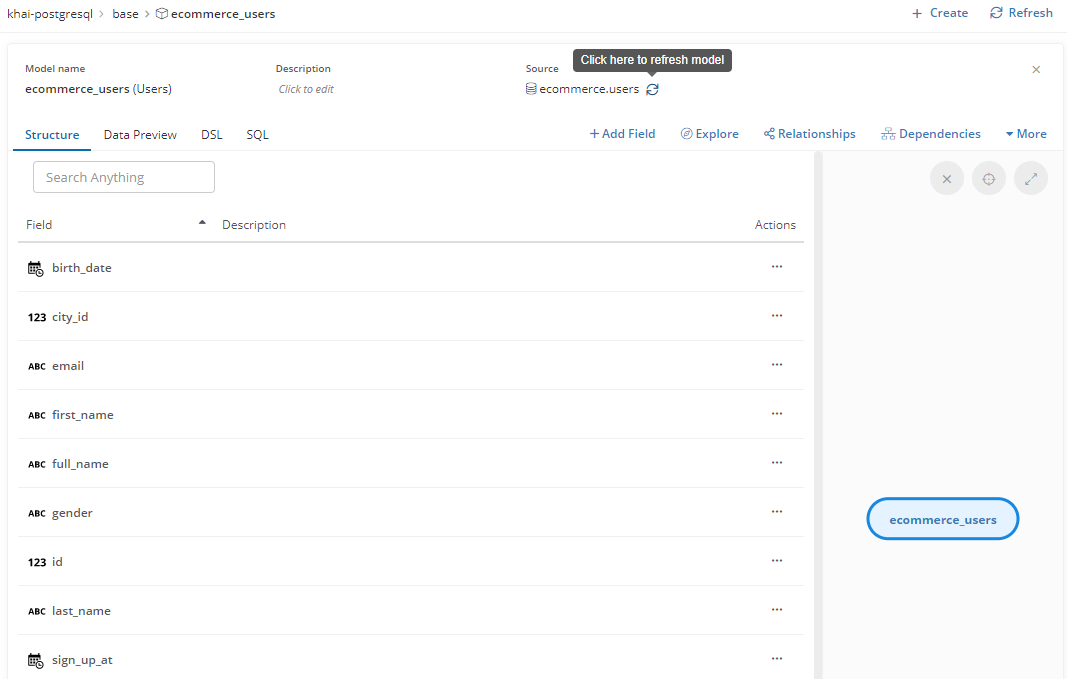Image resolution: width=1067 pixels, height=679 pixels.
Task: Open actions menu for email row
Action: [x=776, y=365]
